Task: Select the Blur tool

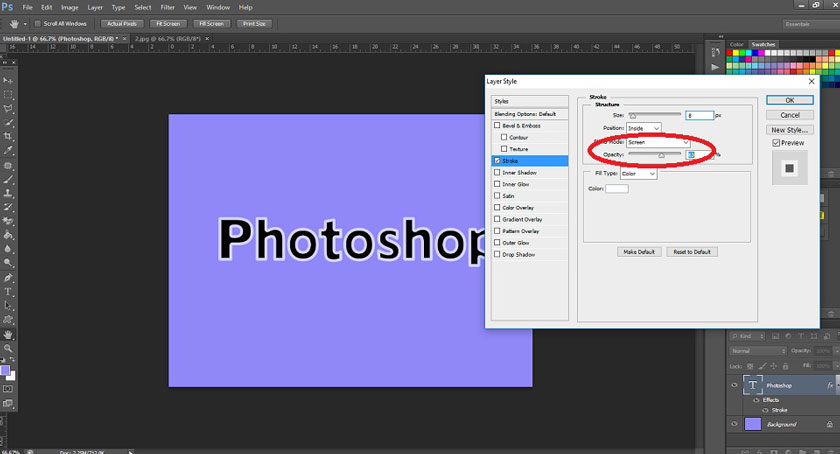Action: 8,249
